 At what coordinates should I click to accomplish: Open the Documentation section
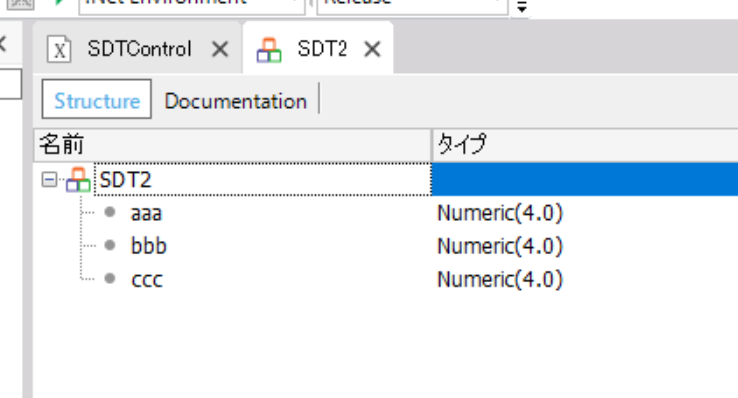pos(235,101)
